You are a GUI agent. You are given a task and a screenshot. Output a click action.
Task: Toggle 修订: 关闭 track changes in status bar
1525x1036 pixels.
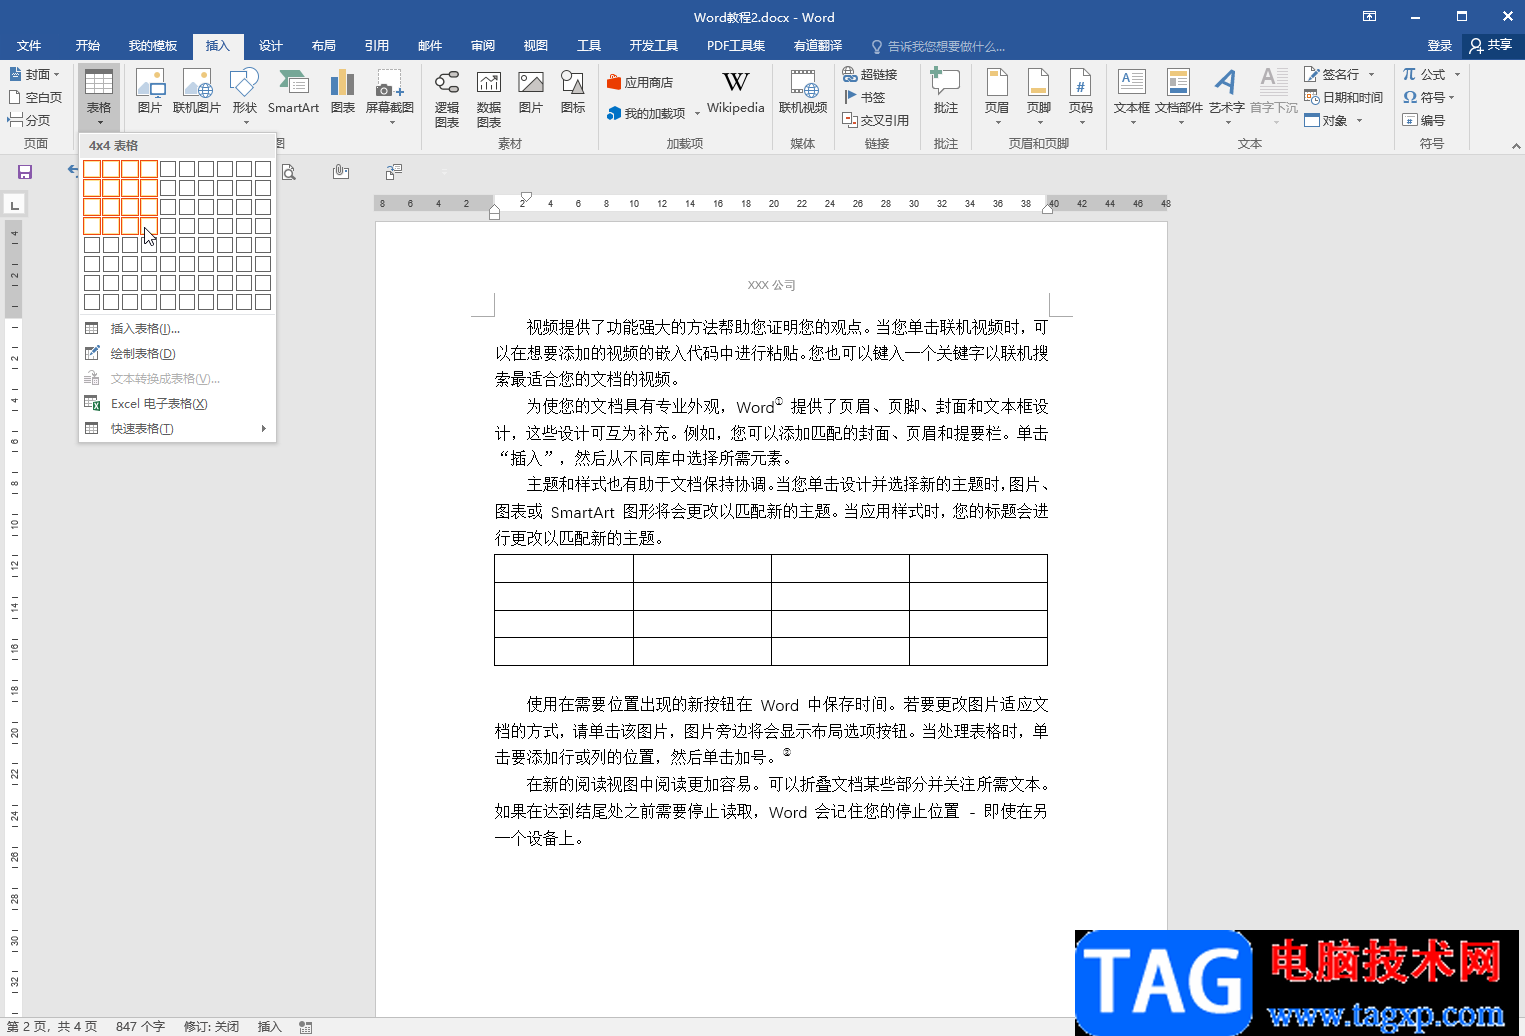tap(211, 1027)
